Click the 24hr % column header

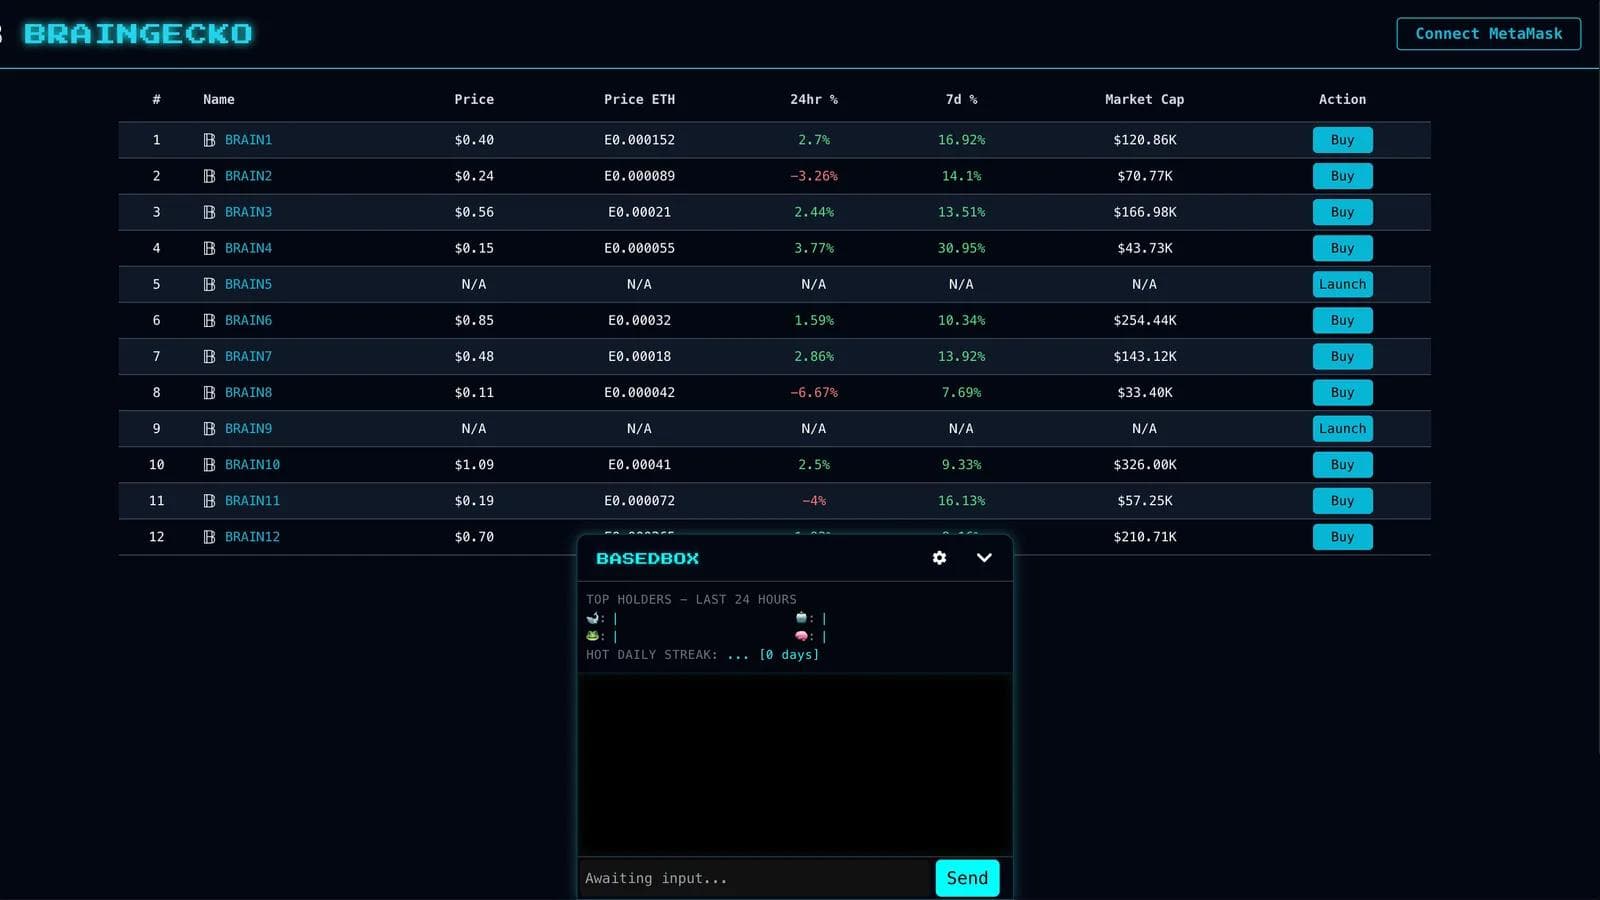(x=814, y=99)
